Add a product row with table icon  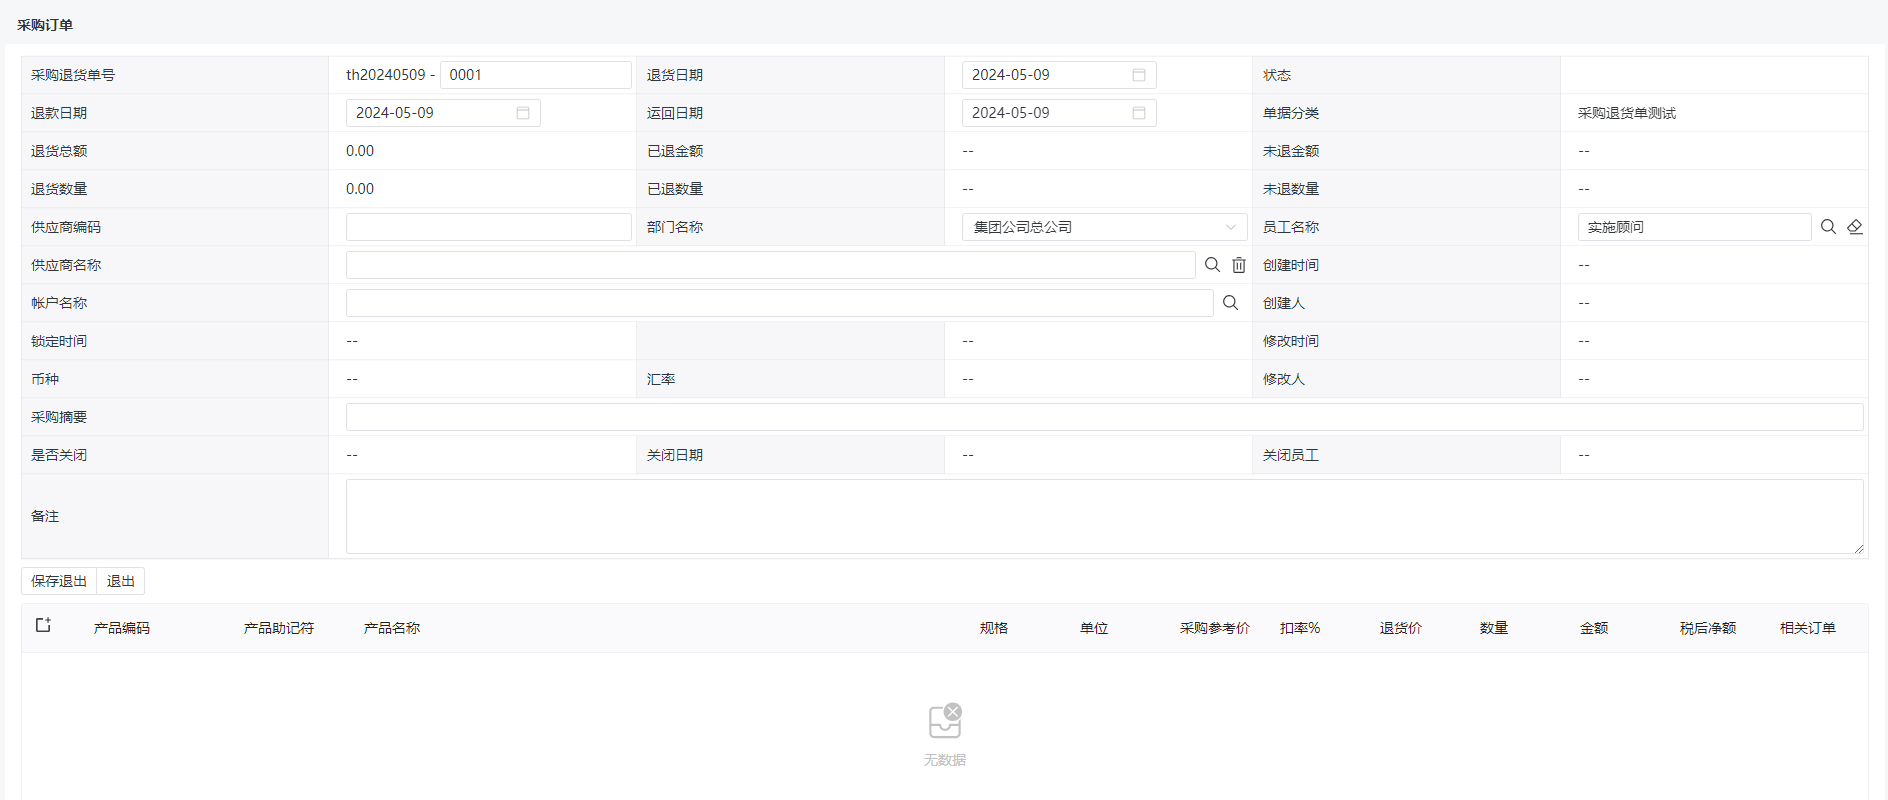43,625
